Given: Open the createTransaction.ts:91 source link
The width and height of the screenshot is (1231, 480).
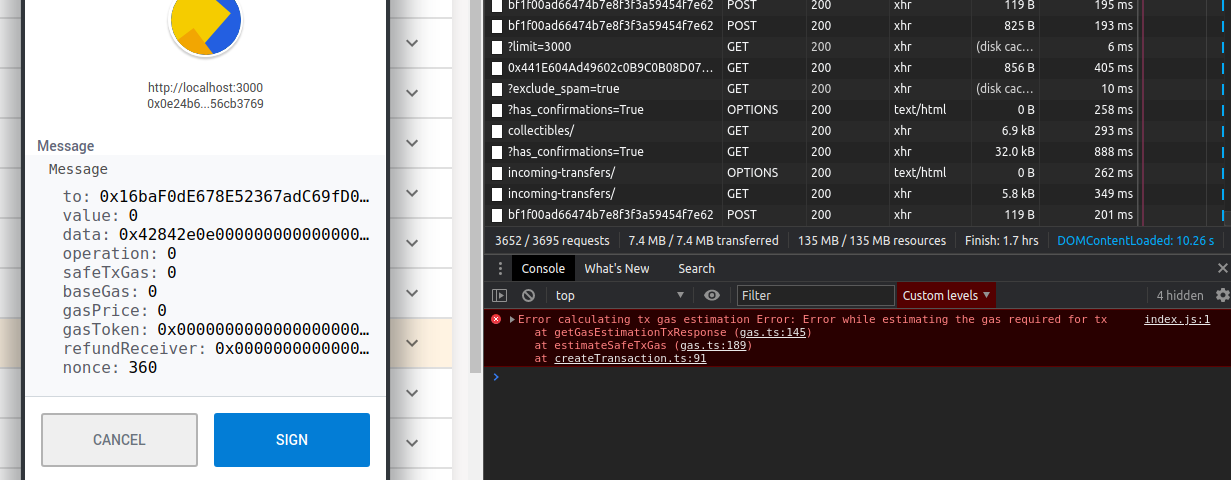Looking at the screenshot, I should point(630,359).
